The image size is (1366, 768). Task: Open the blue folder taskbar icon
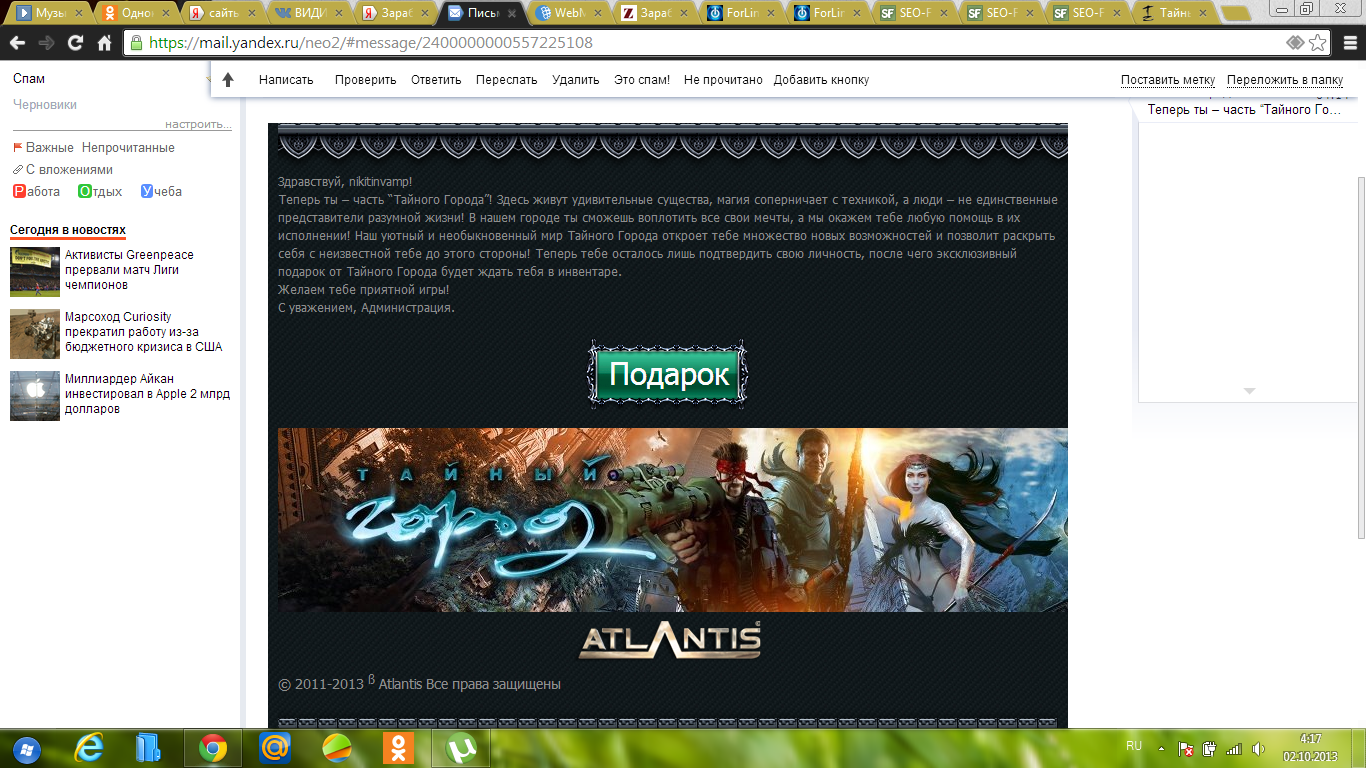coord(150,748)
